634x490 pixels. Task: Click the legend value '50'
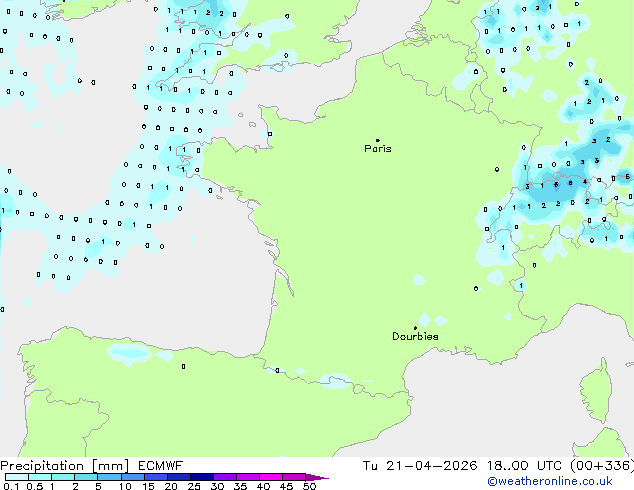(x=309, y=486)
